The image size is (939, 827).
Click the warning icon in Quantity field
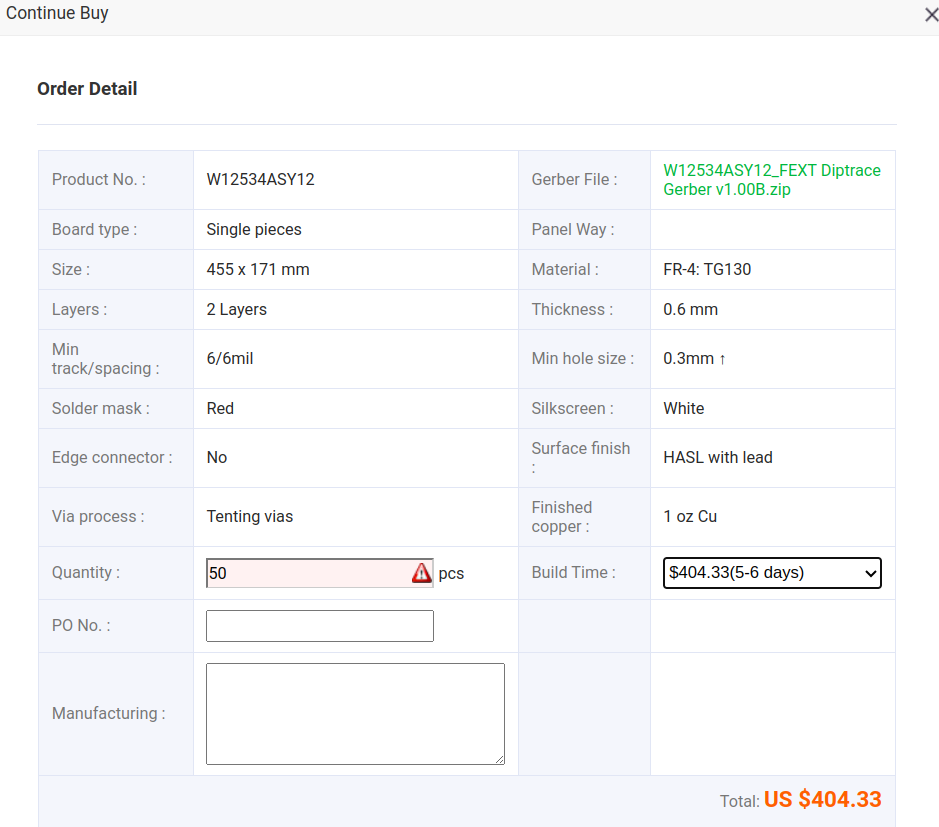pos(421,573)
